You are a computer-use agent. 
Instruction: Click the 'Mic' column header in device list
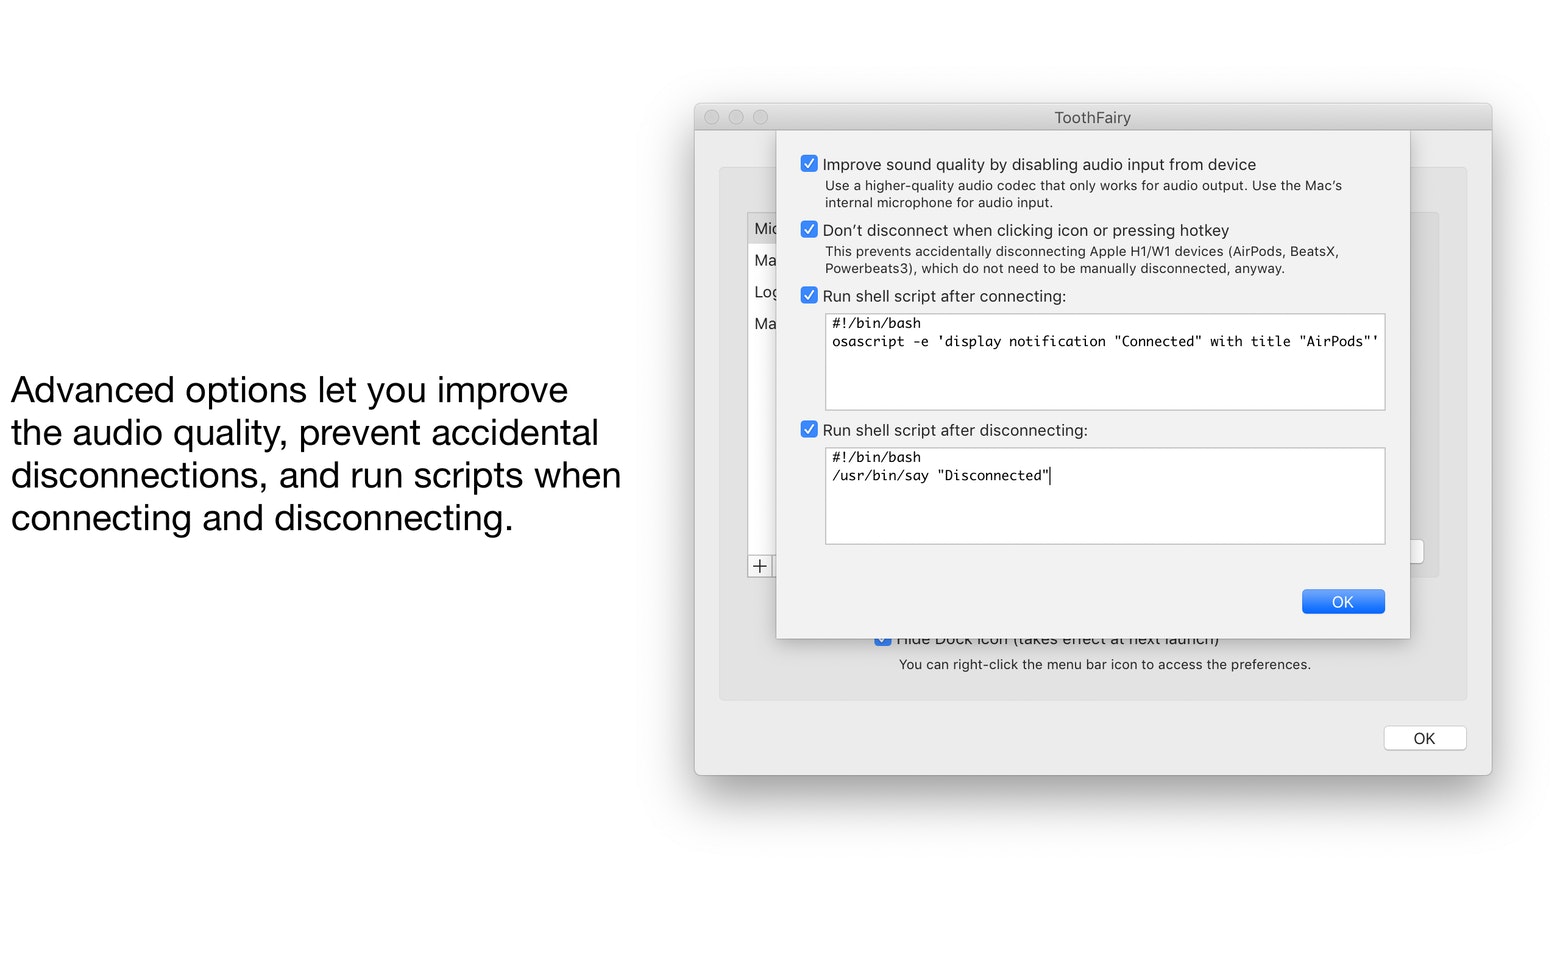(x=764, y=228)
